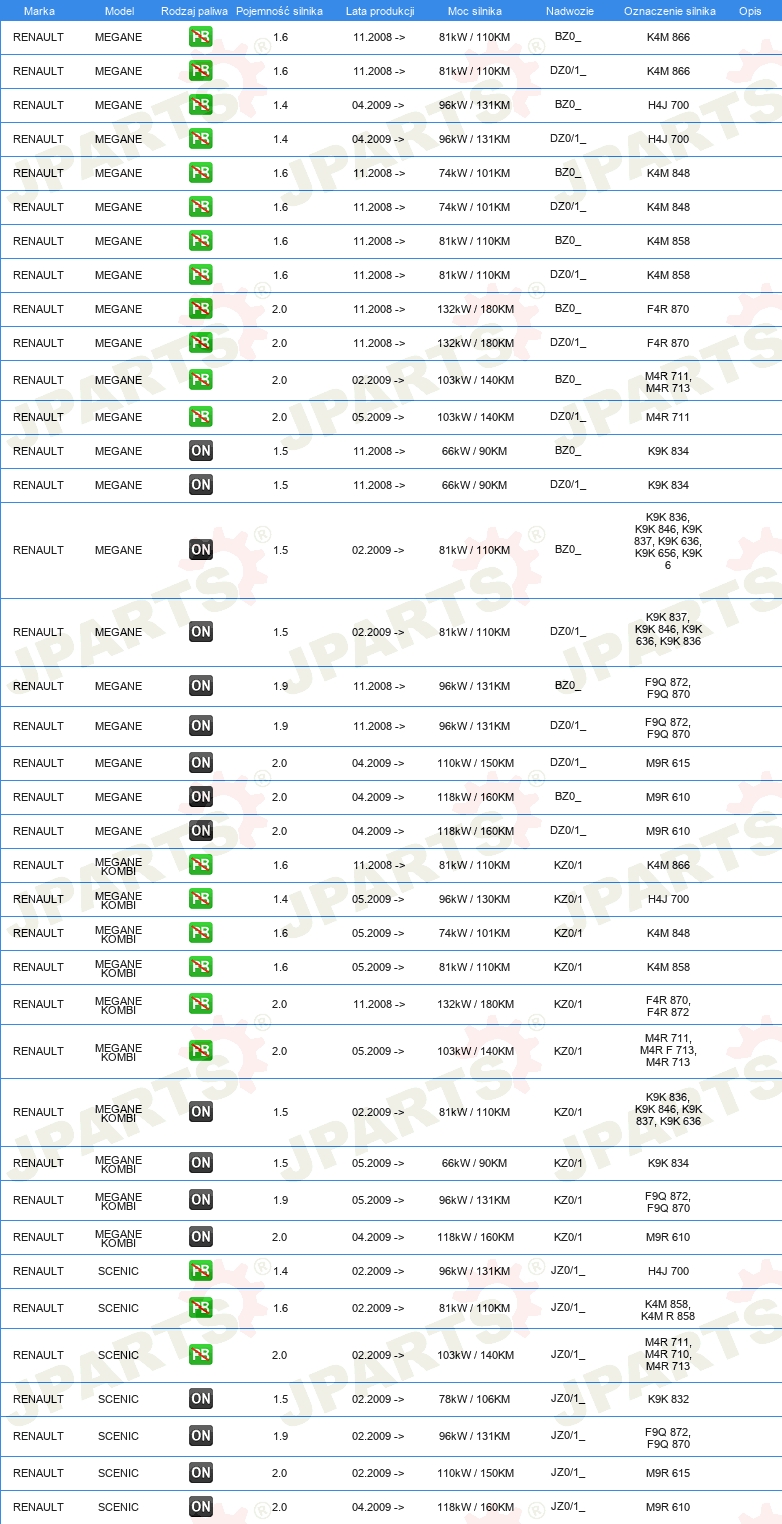The image size is (782, 1524).
Task: Click the 'Nadwozie' column header
Action: (x=569, y=11)
